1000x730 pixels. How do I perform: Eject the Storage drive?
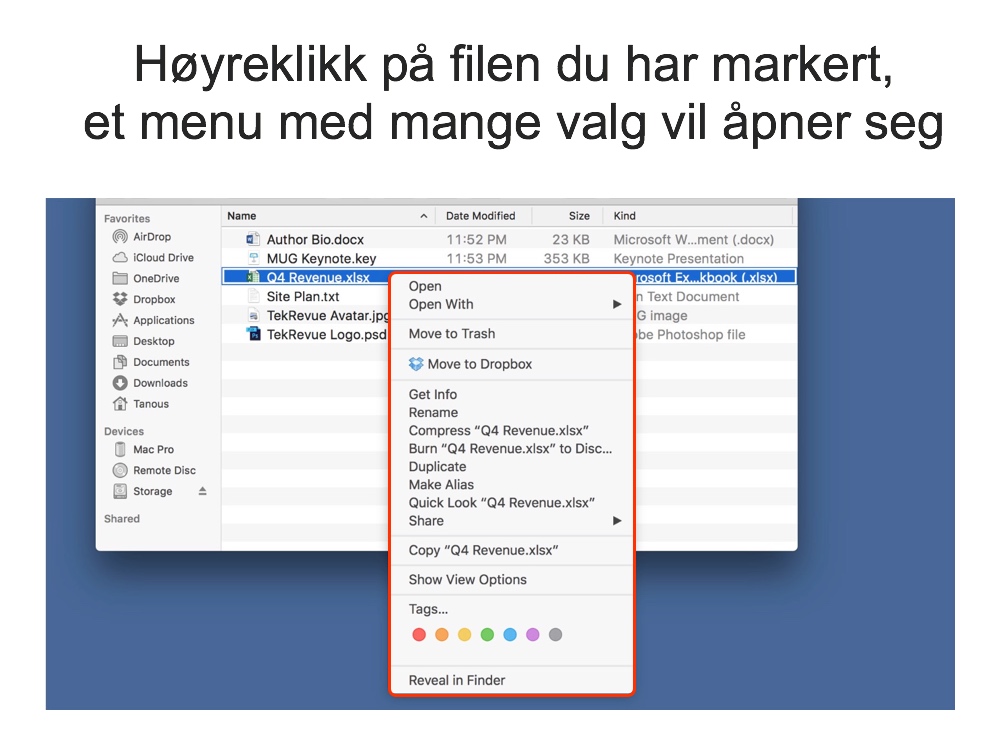pos(202,492)
